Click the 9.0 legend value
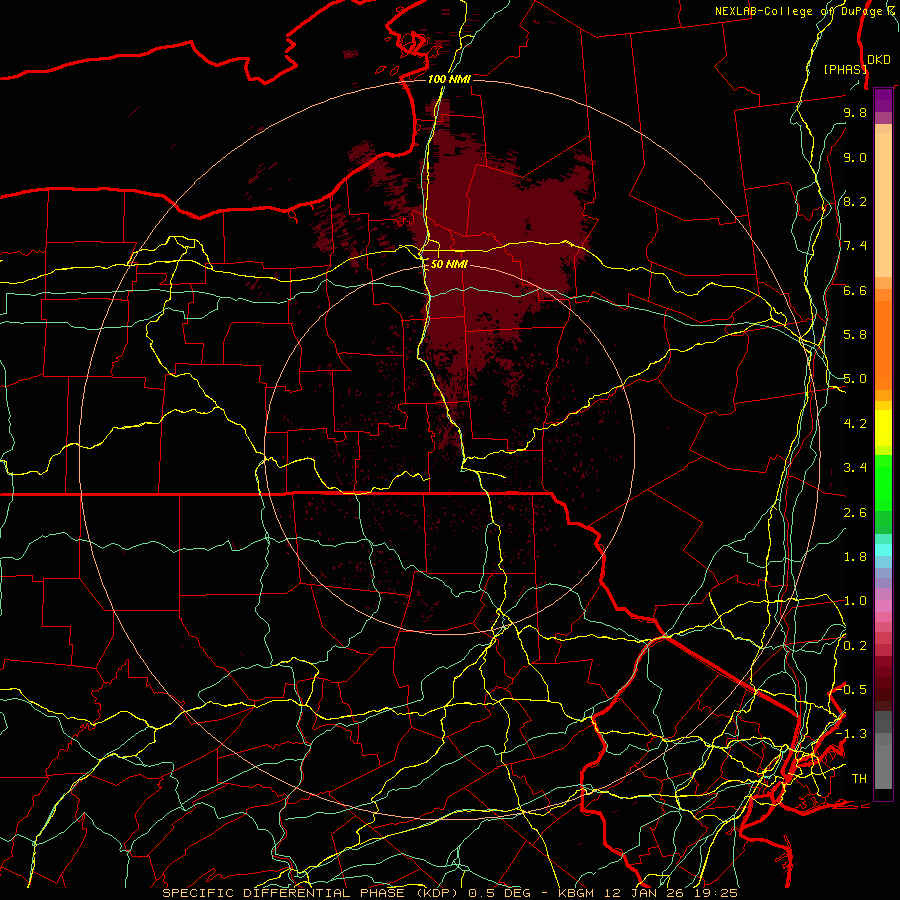 click(x=855, y=158)
